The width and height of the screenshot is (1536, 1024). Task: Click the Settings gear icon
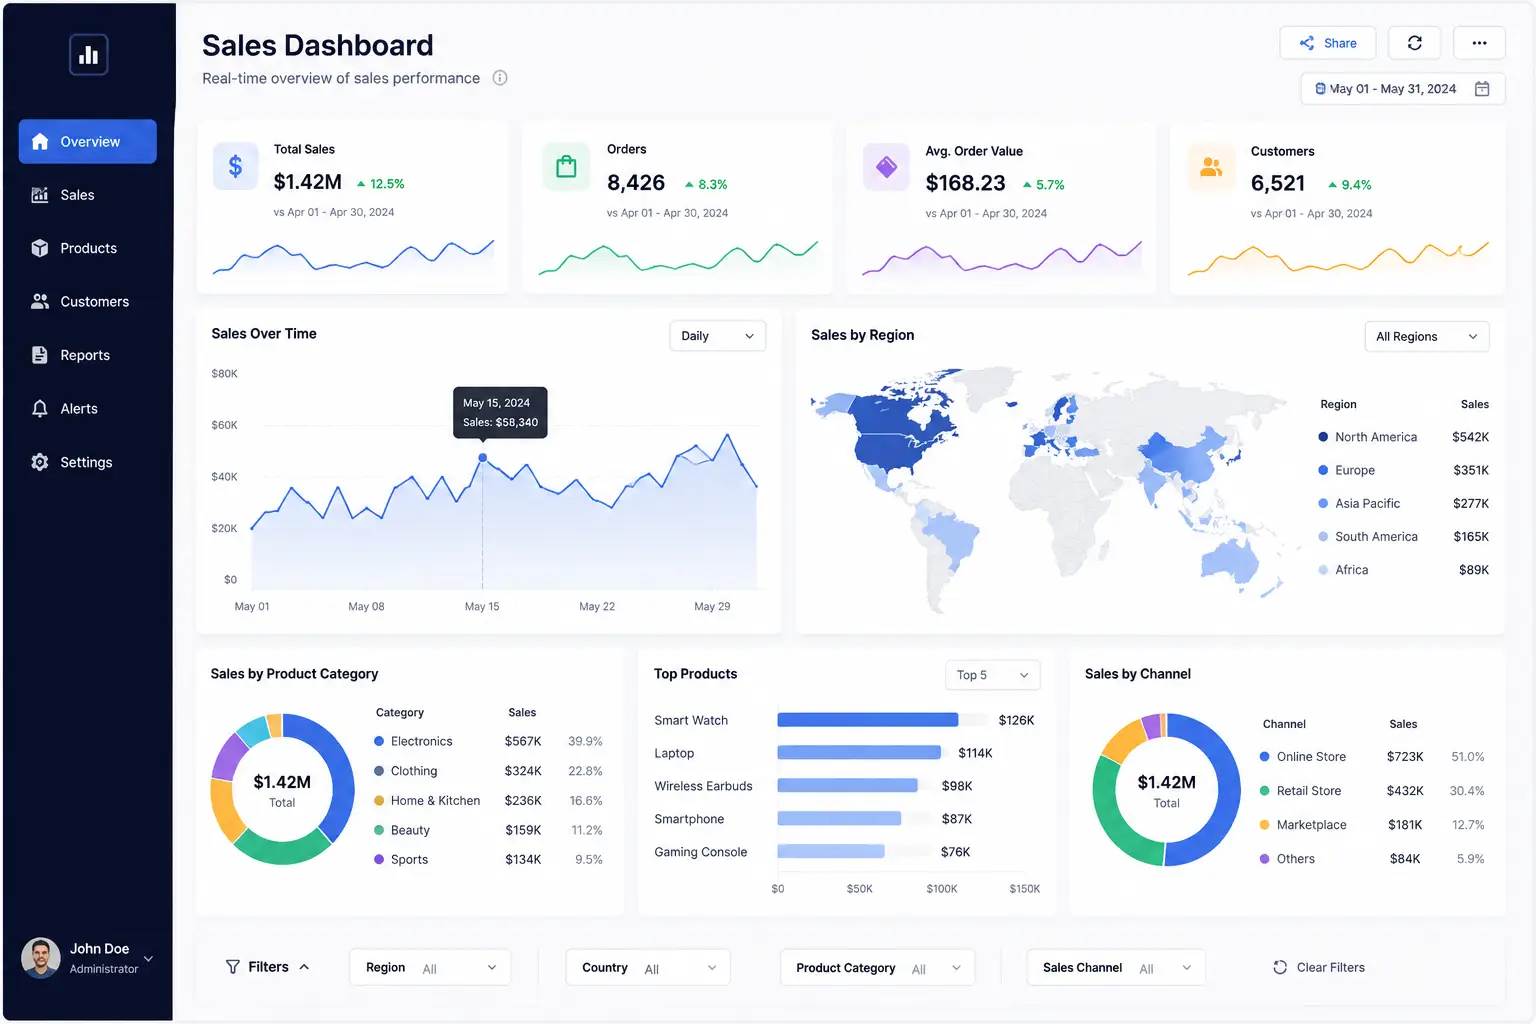[40, 462]
